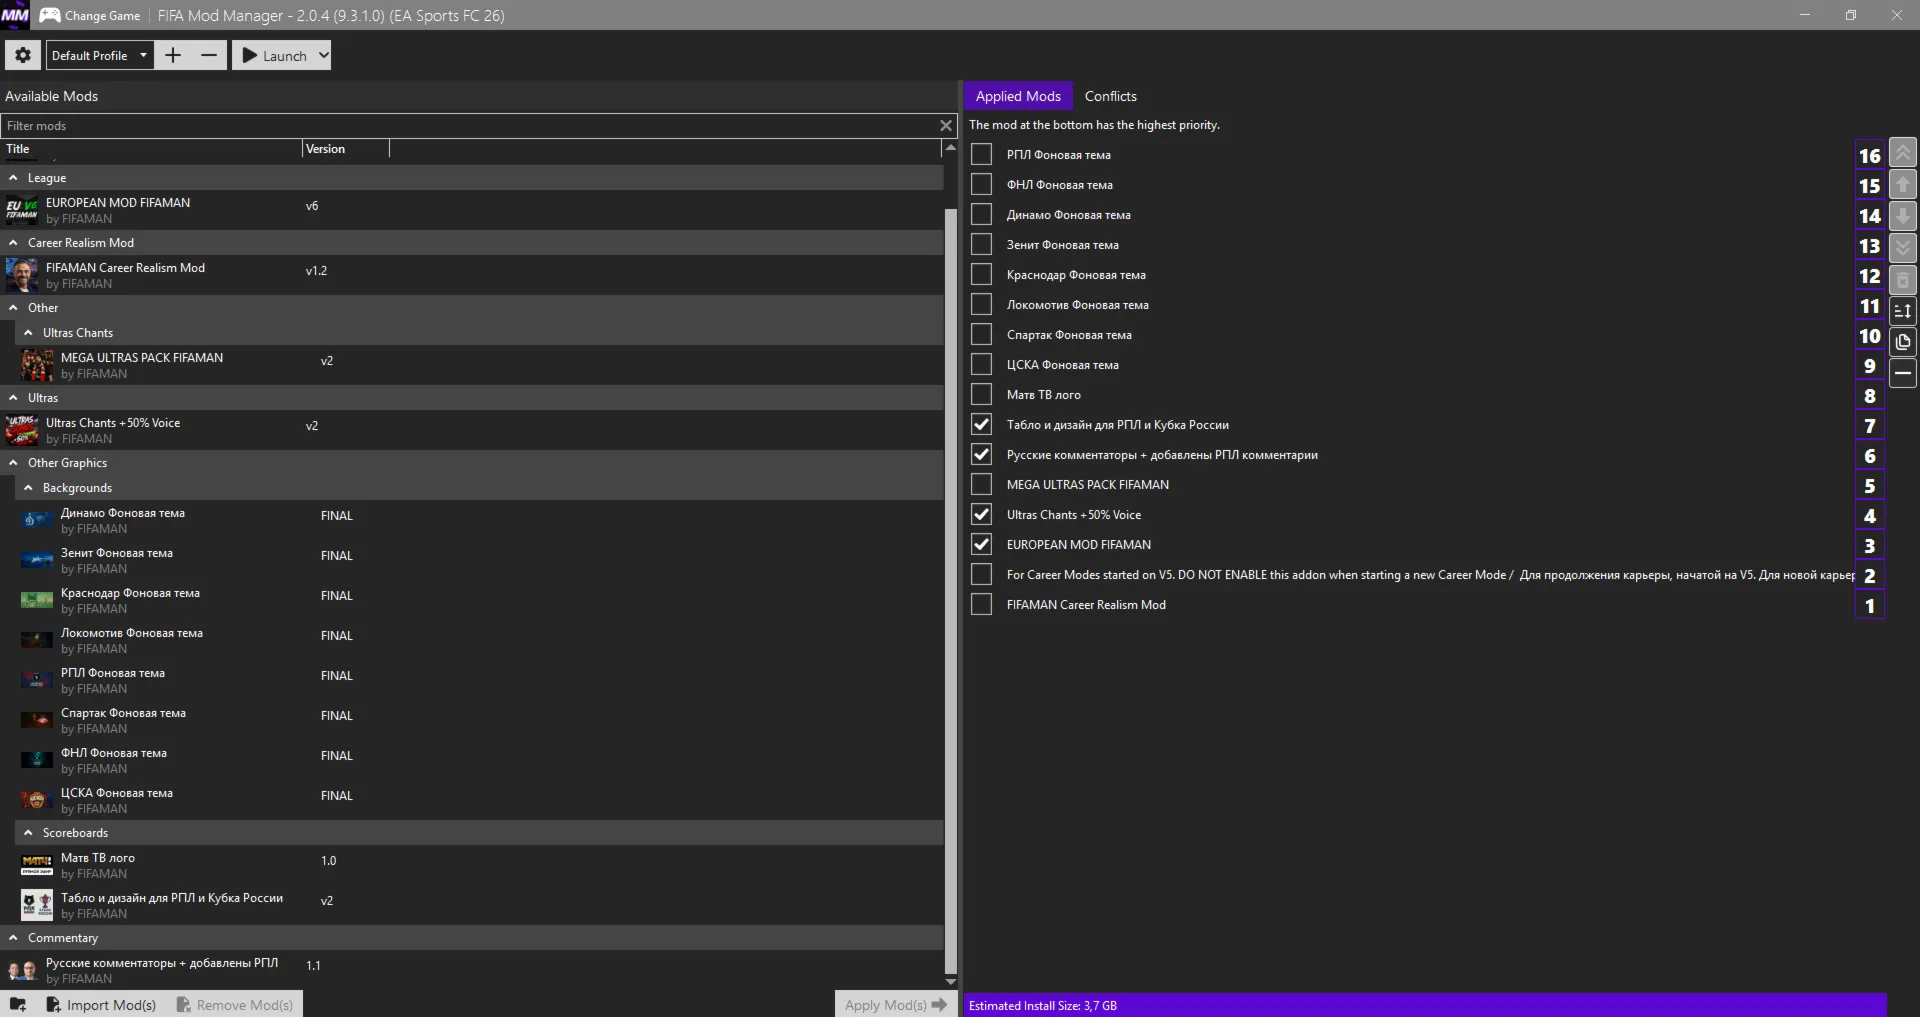Clear the Filter mods search box

tap(946, 125)
